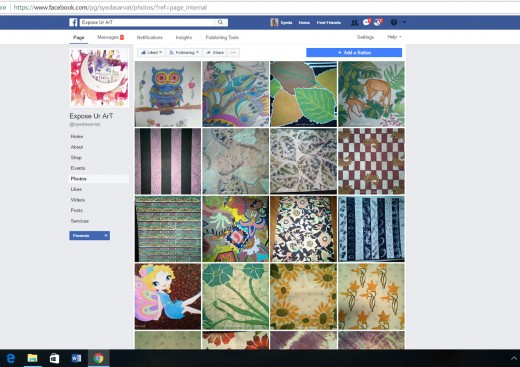
Task: Click the Syeda profile name
Action: [x=286, y=23]
